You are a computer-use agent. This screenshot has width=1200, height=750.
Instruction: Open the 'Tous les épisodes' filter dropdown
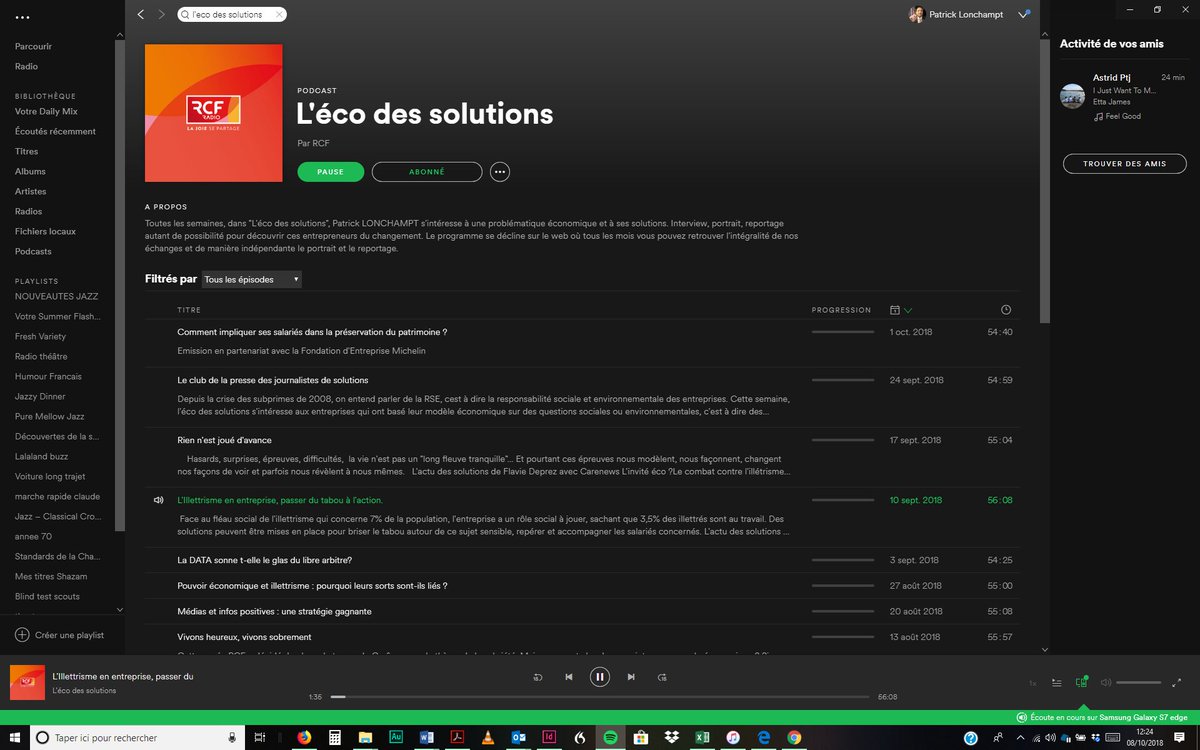click(x=251, y=280)
